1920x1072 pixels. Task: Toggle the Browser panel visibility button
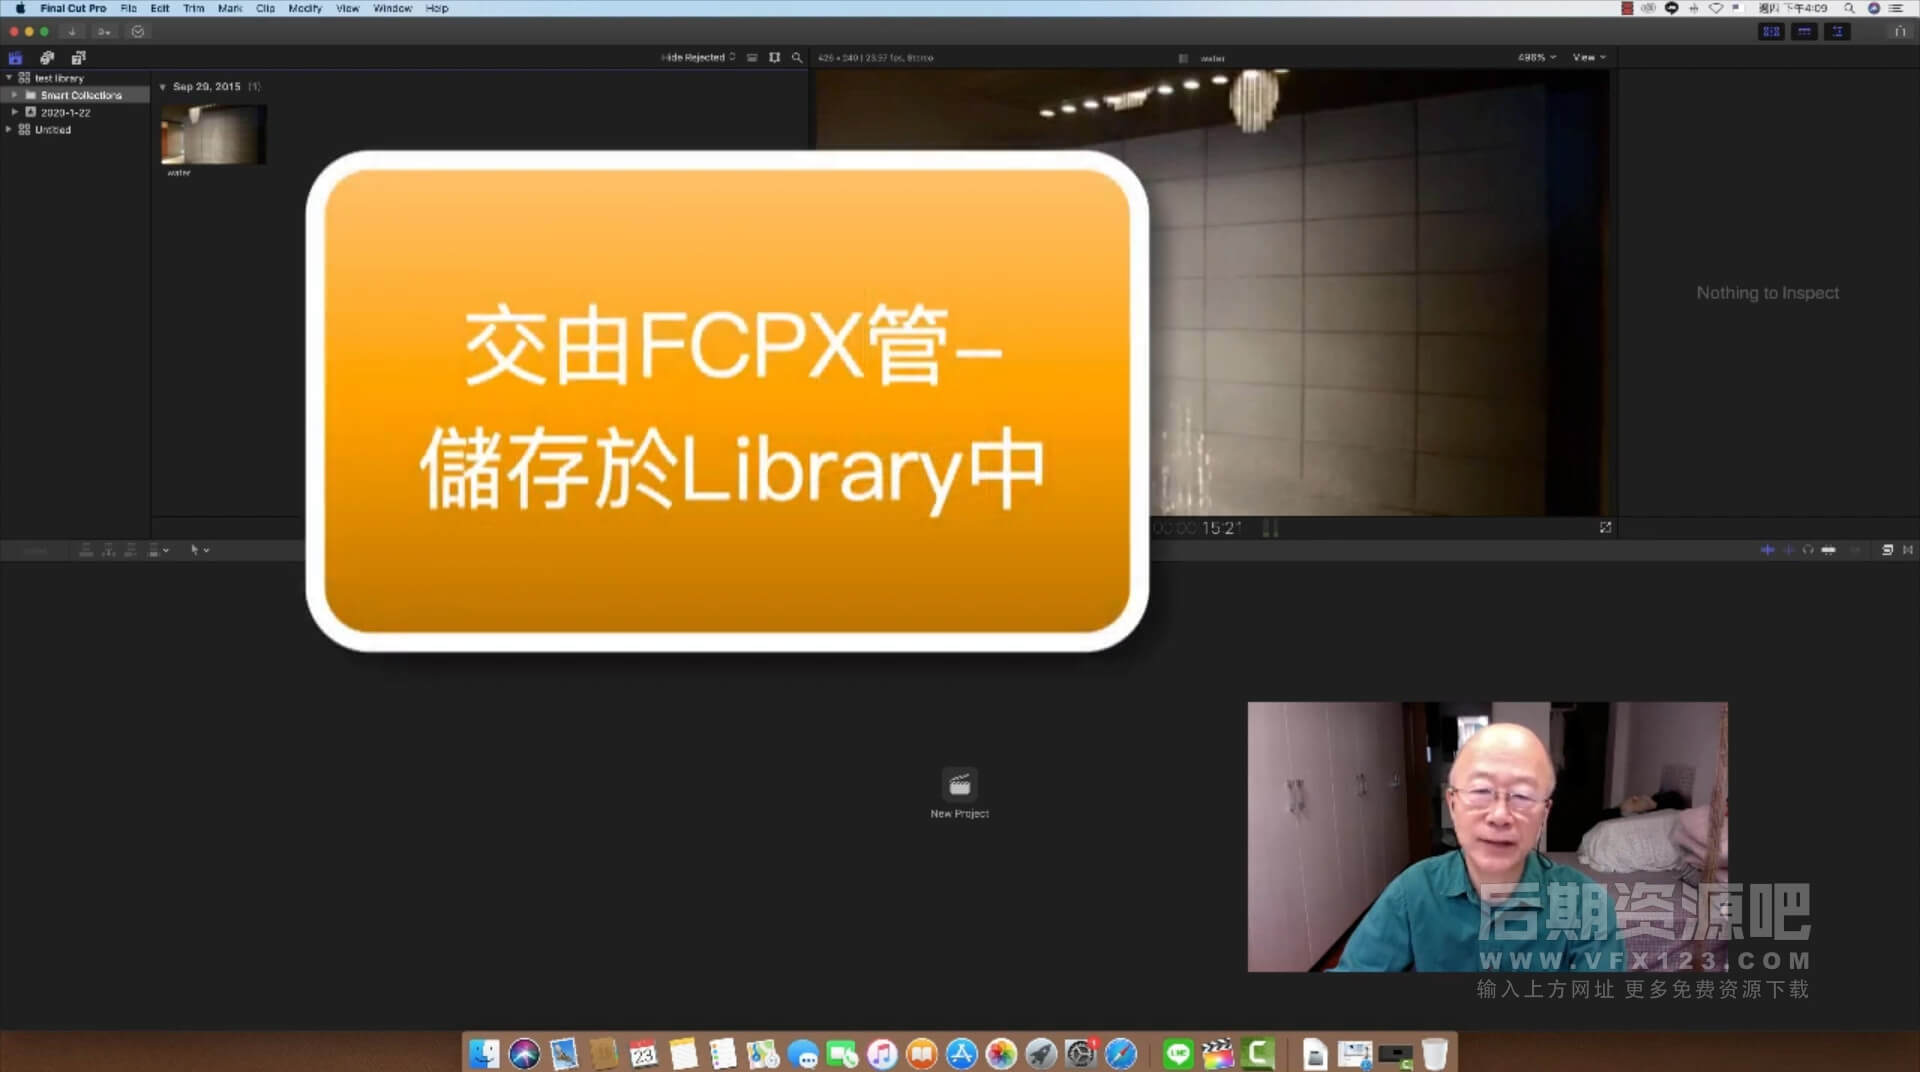[1771, 32]
